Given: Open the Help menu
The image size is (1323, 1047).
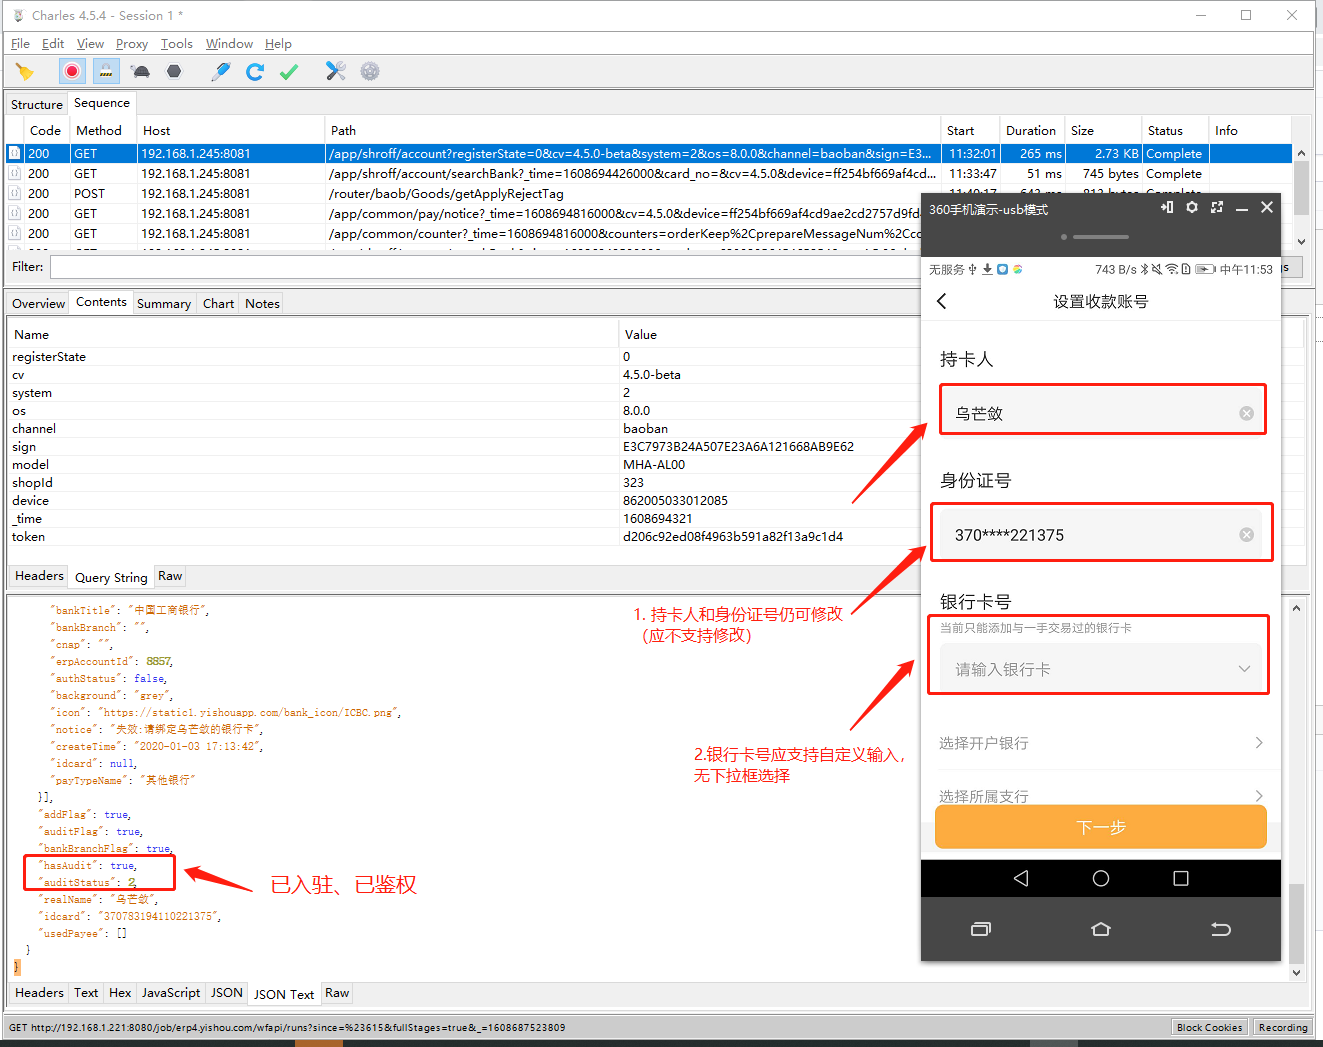Looking at the screenshot, I should (278, 44).
